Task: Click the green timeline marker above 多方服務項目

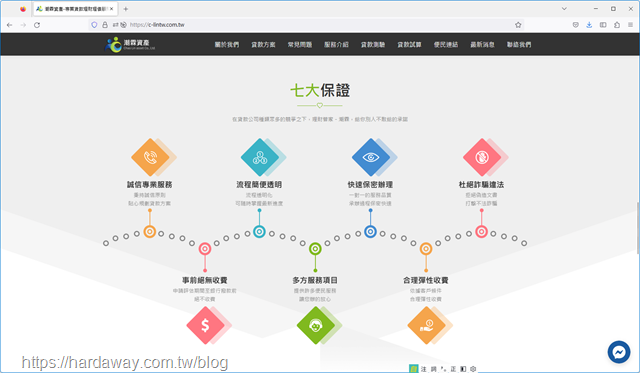Action: click(315, 249)
